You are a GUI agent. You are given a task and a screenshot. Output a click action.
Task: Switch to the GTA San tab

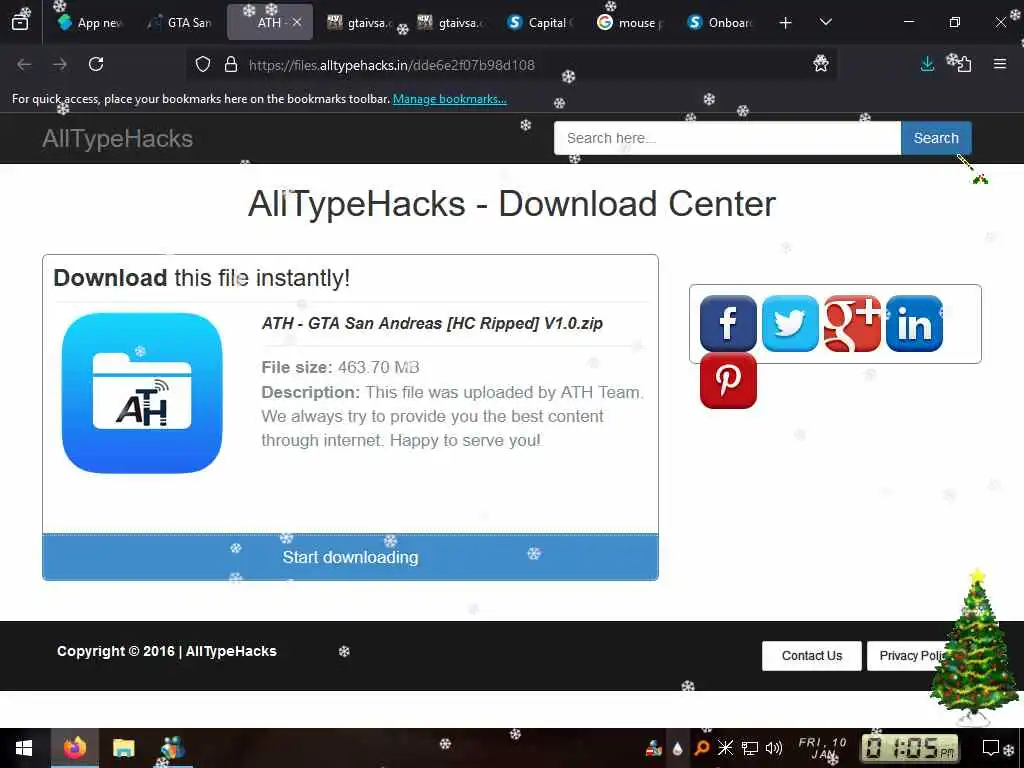(181, 22)
